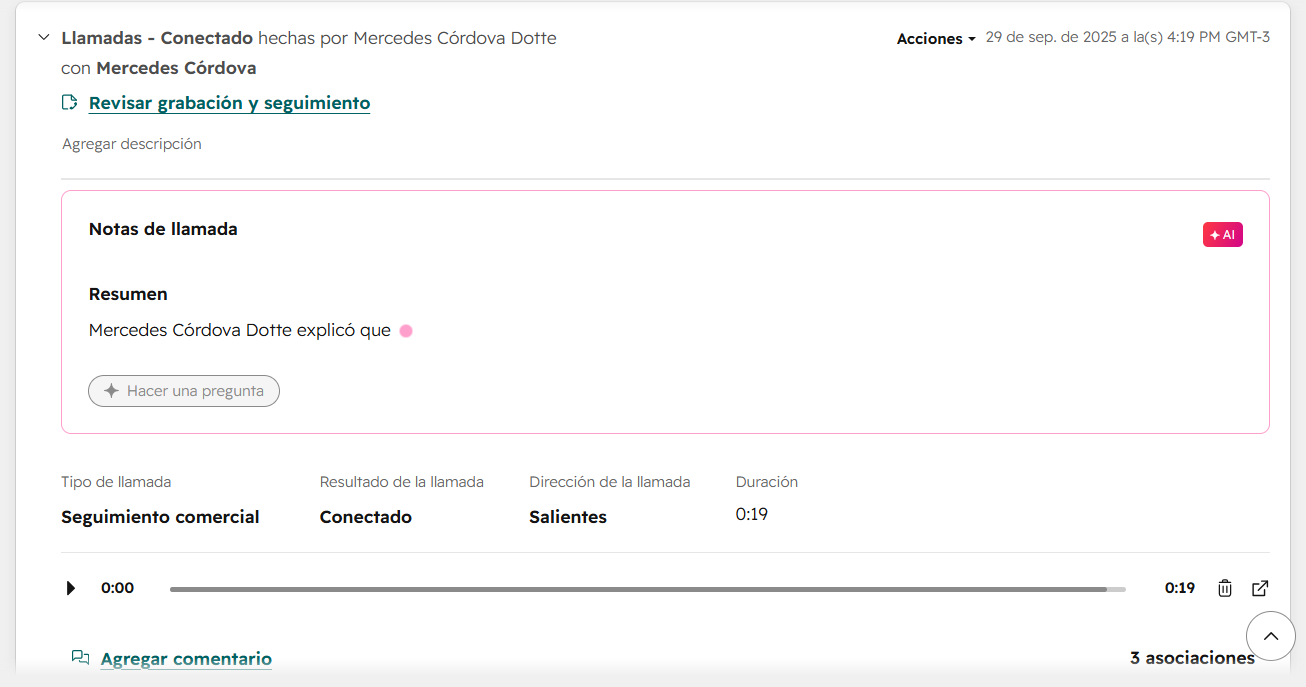This screenshot has height=687, width=1306.
Task: Click the contact name Mercedes Córdova
Action: click(x=176, y=68)
